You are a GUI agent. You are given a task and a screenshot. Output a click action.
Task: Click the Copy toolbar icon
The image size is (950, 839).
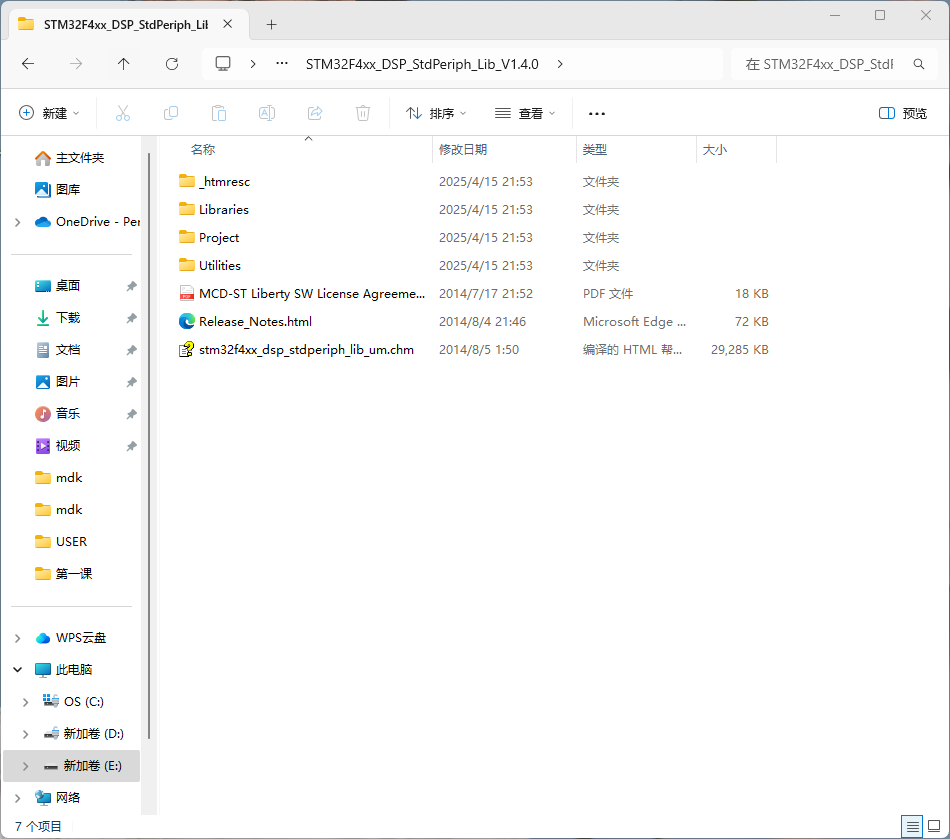(171, 113)
